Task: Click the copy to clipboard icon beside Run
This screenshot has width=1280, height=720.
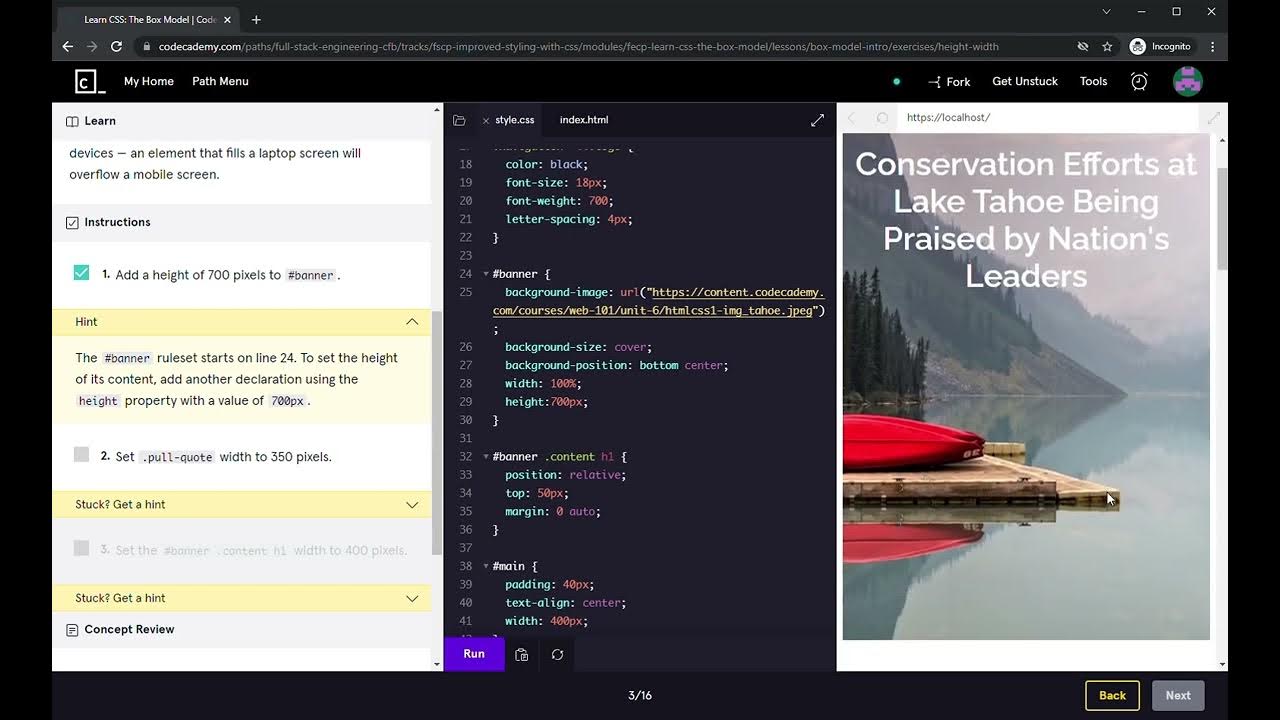Action: (x=521, y=655)
